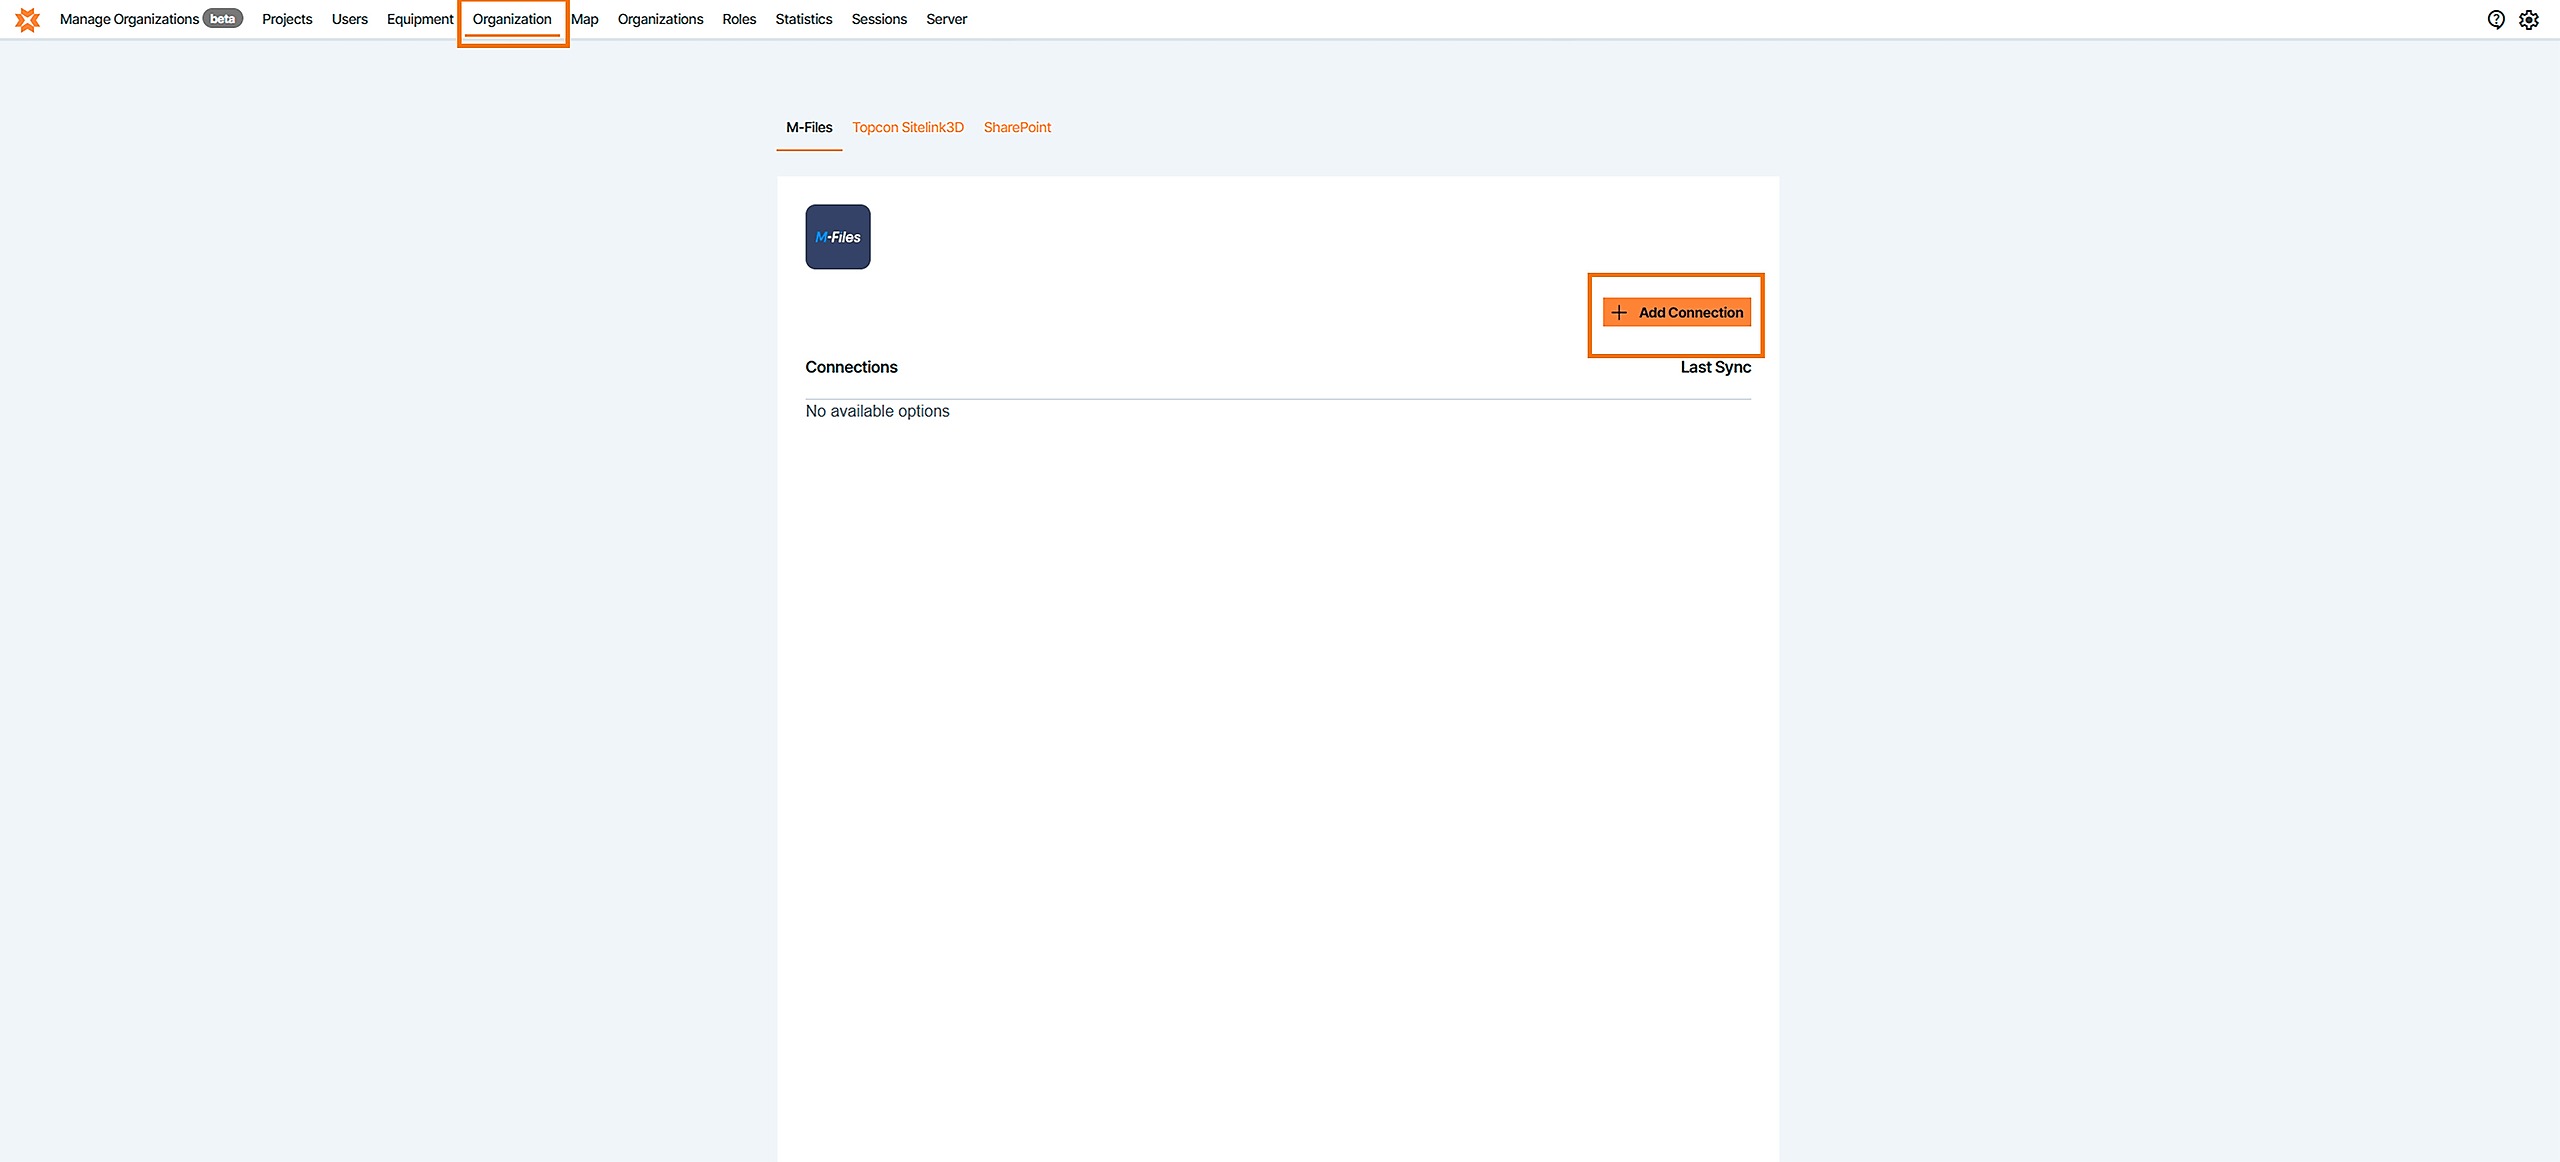Click the beta badge
Image resolution: width=2560 pixels, height=1162 pixels.
tap(222, 19)
